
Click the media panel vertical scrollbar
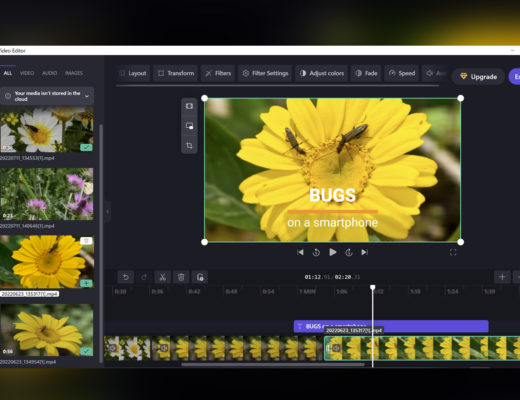(101, 243)
